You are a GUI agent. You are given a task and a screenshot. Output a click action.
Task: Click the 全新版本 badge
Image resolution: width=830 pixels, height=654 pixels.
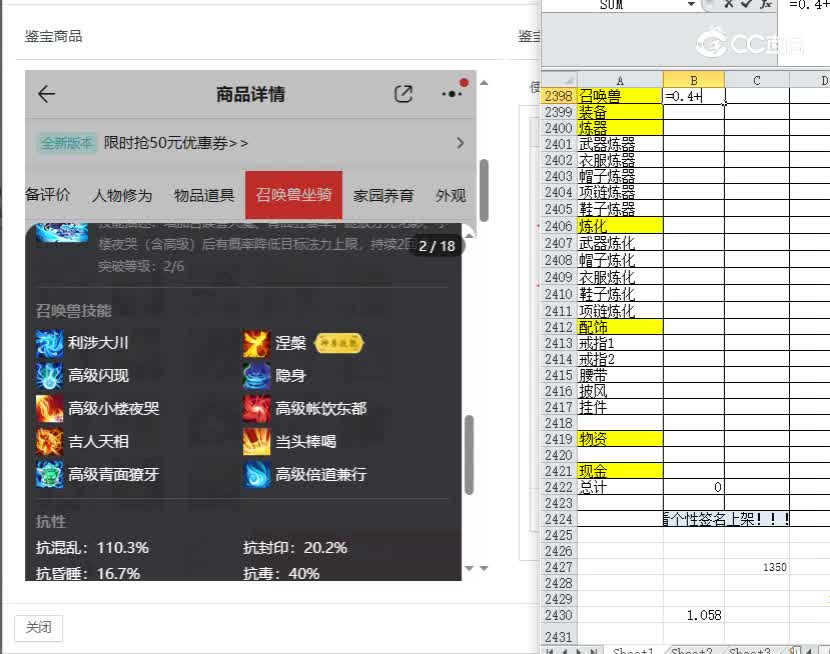pyautogui.click(x=67, y=143)
